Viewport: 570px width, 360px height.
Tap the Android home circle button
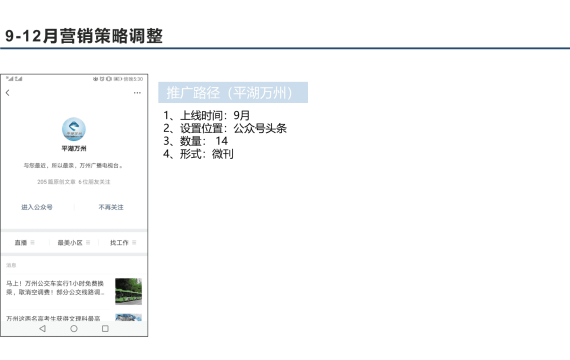click(x=74, y=329)
